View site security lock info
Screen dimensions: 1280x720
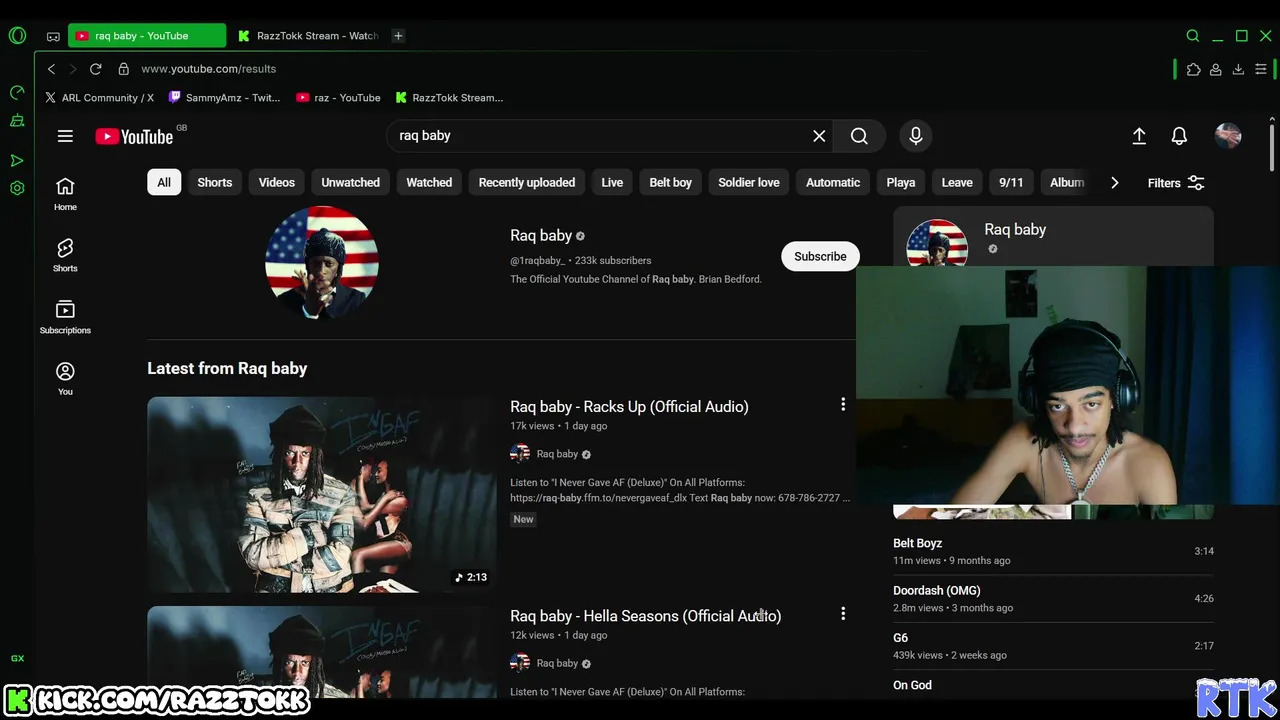point(124,69)
